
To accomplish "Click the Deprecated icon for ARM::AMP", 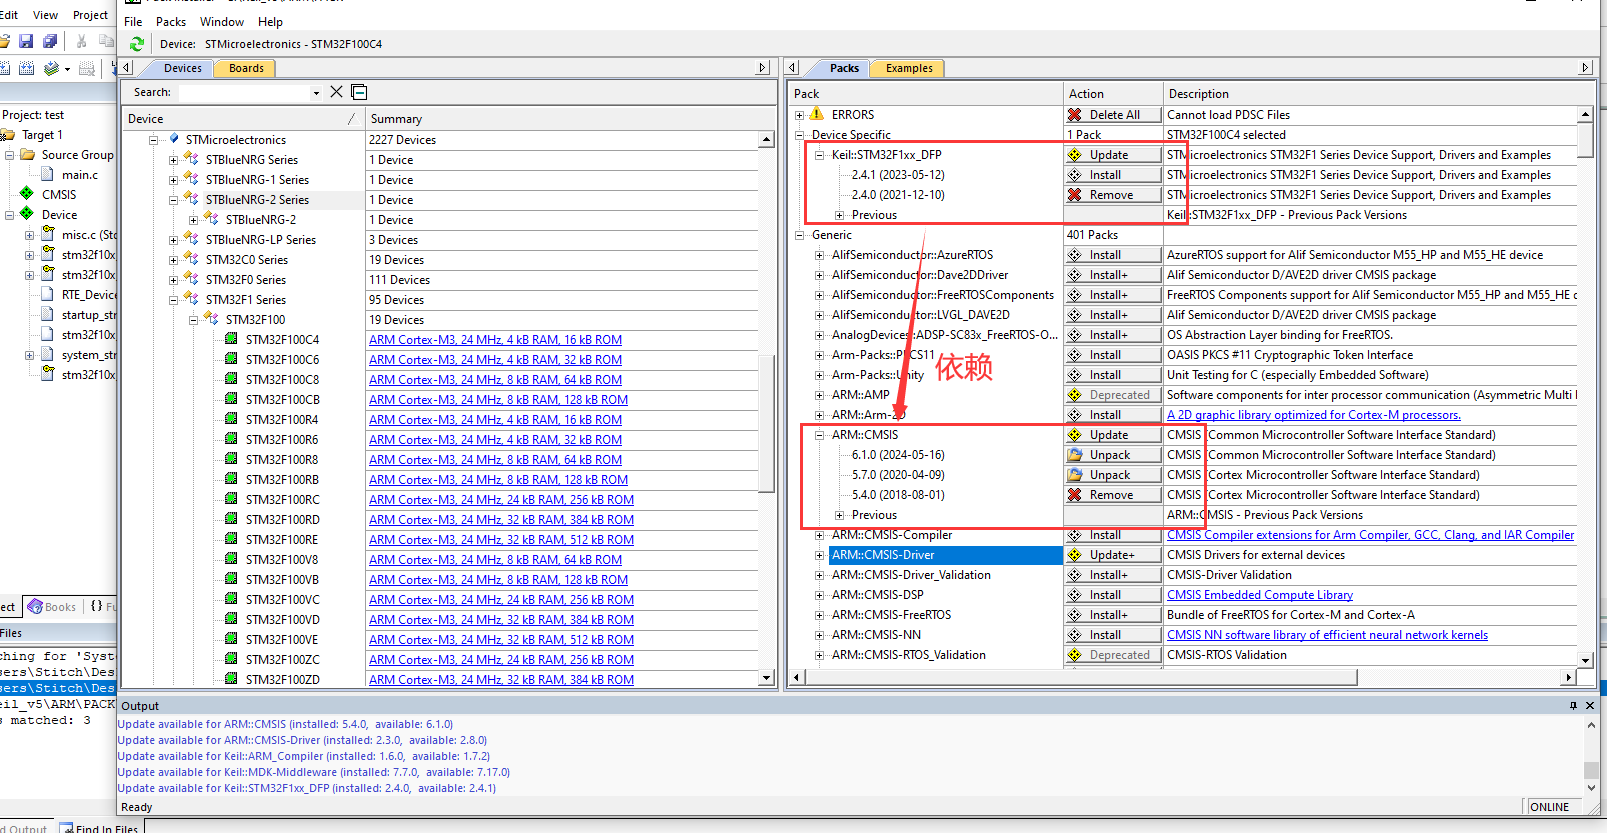I will 1075,395.
